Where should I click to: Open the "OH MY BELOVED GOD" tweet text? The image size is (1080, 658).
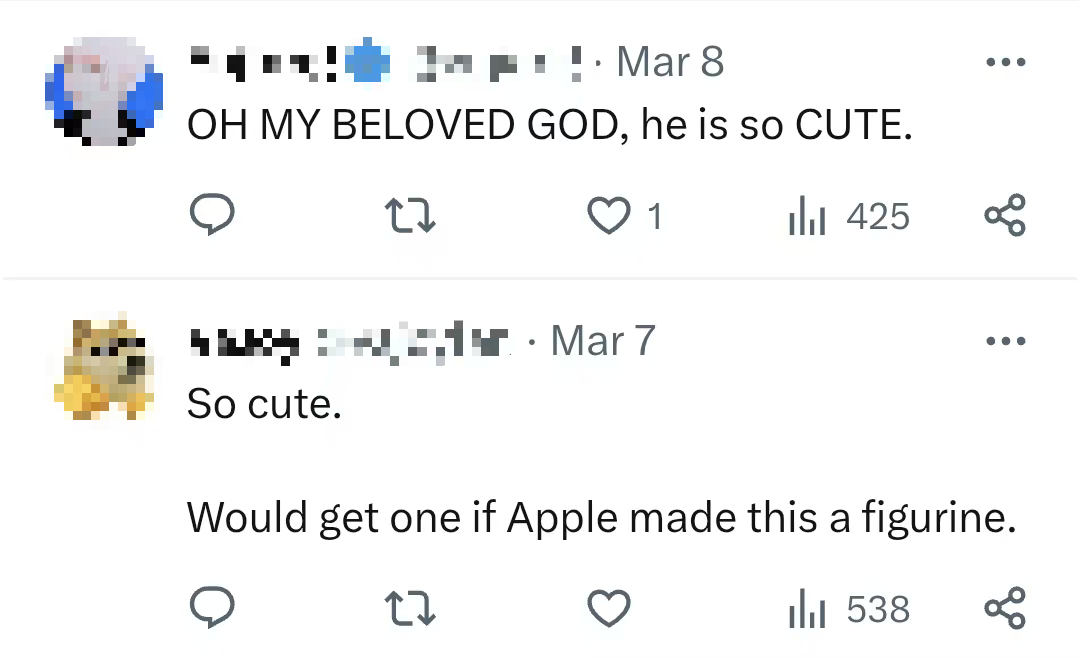coord(549,124)
